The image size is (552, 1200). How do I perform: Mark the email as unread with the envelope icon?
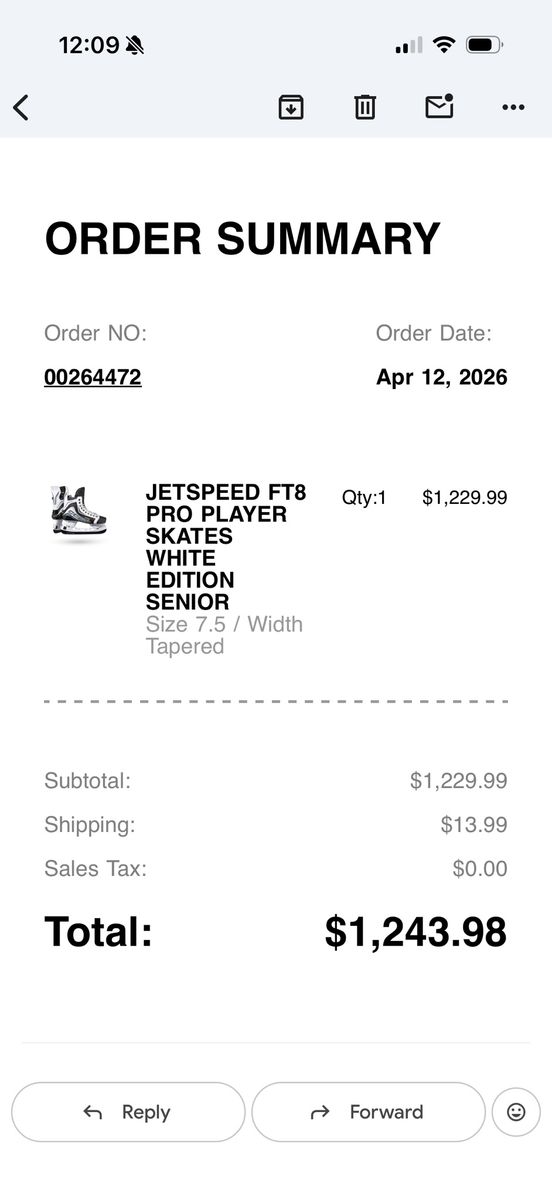[x=440, y=106]
